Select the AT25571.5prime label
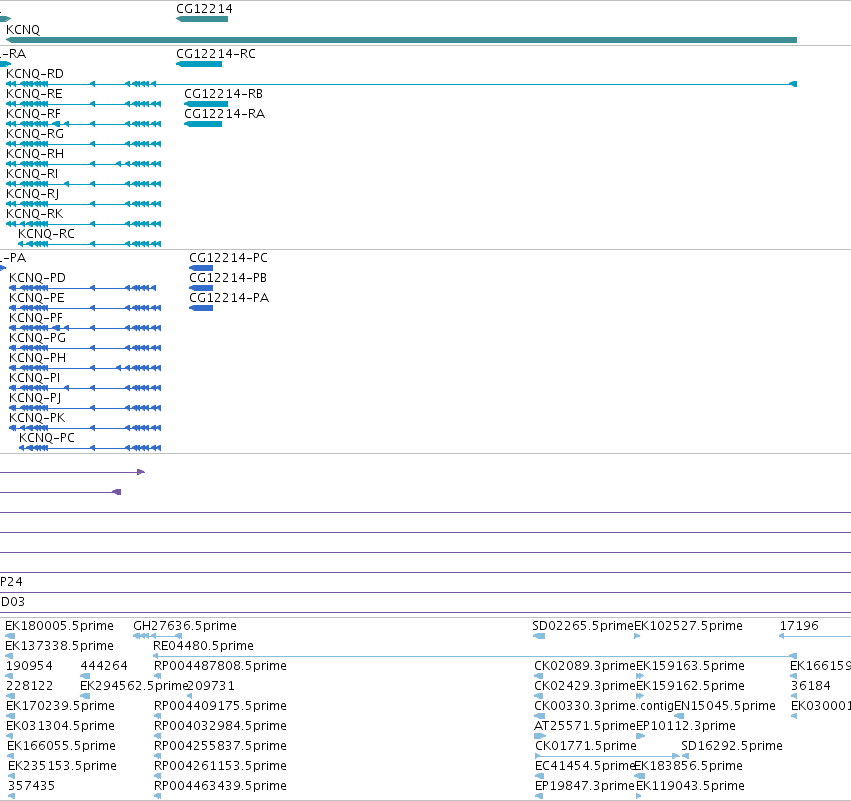Image resolution: width=851 pixels, height=801 pixels. coord(585,727)
